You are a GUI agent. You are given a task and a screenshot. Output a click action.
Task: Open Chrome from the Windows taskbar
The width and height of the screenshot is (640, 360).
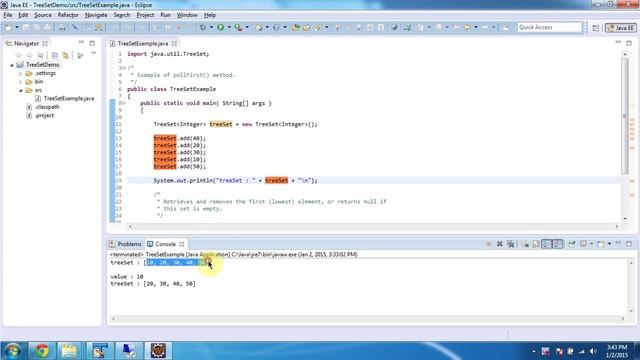pyautogui.click(x=41, y=351)
